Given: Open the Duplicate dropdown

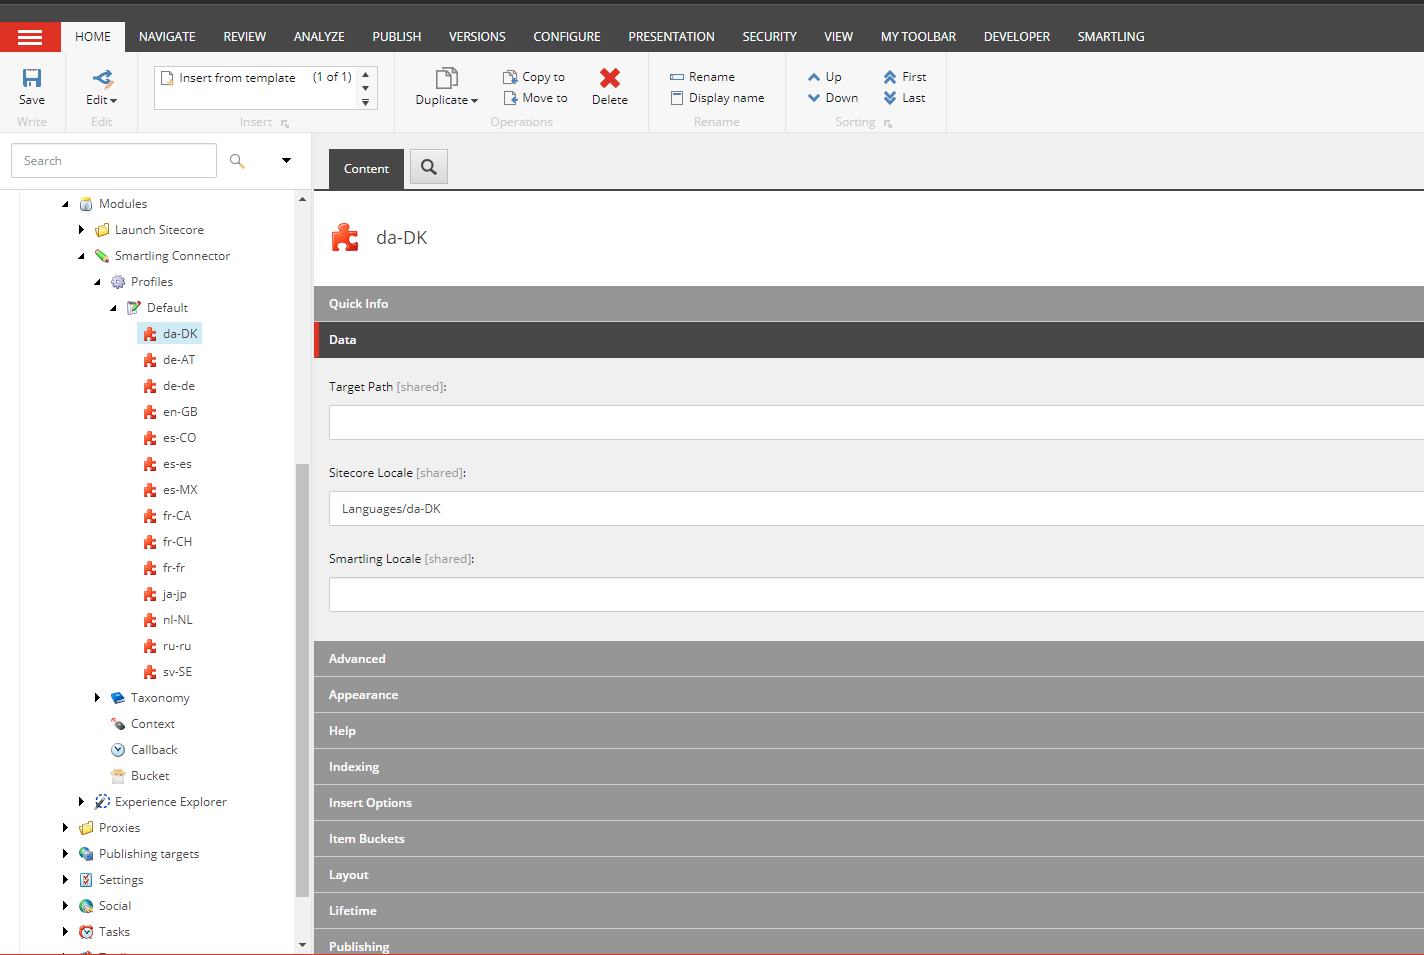Looking at the screenshot, I should (446, 100).
